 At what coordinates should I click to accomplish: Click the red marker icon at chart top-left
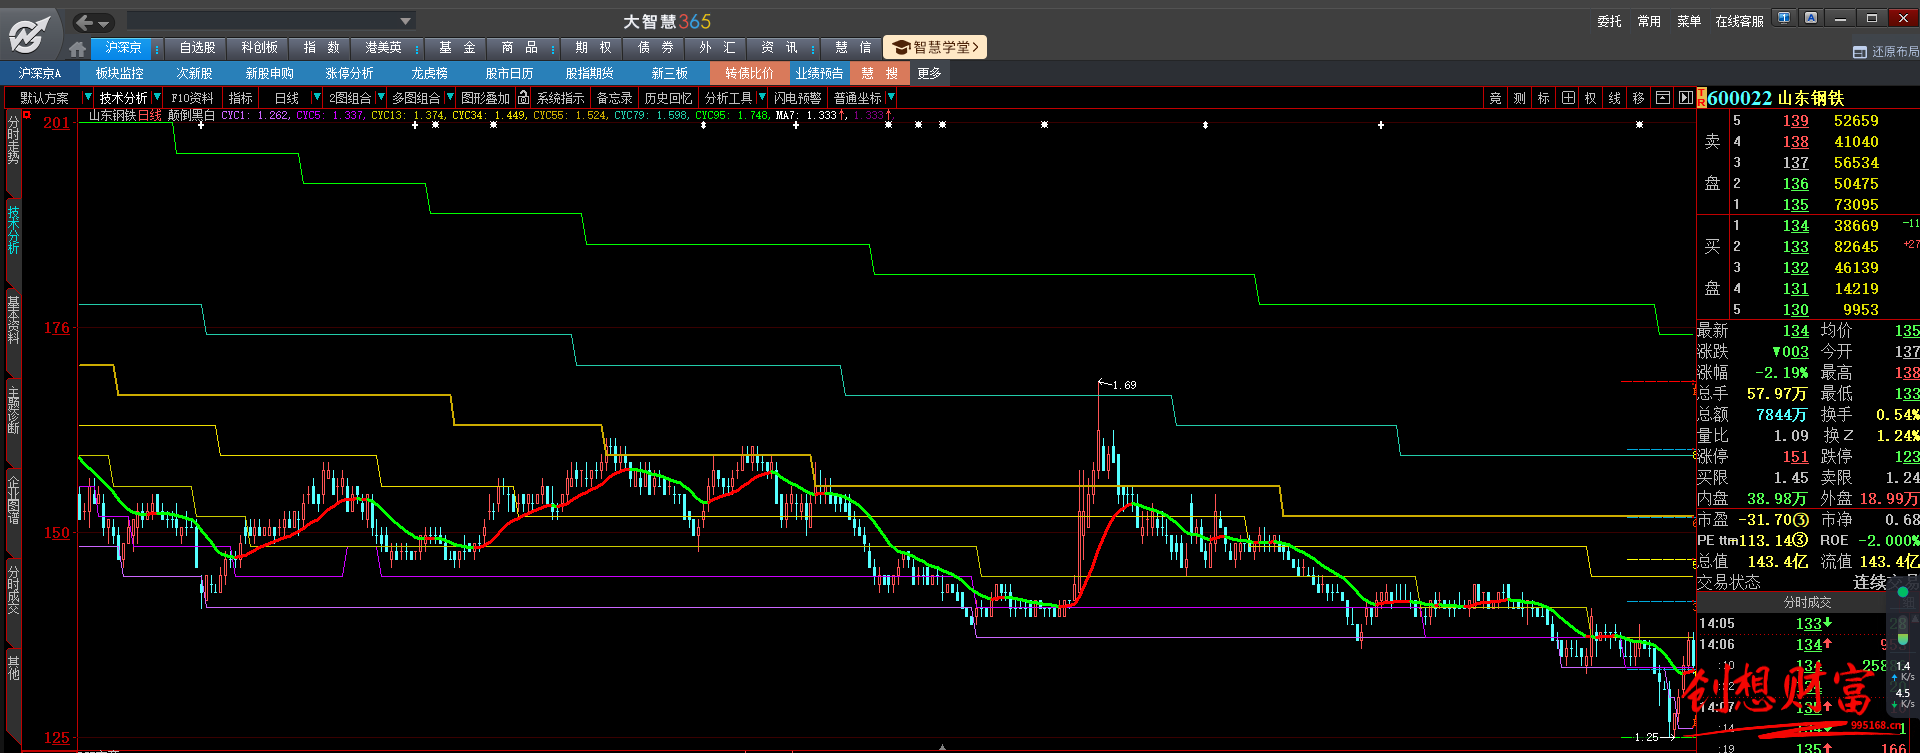pos(28,116)
